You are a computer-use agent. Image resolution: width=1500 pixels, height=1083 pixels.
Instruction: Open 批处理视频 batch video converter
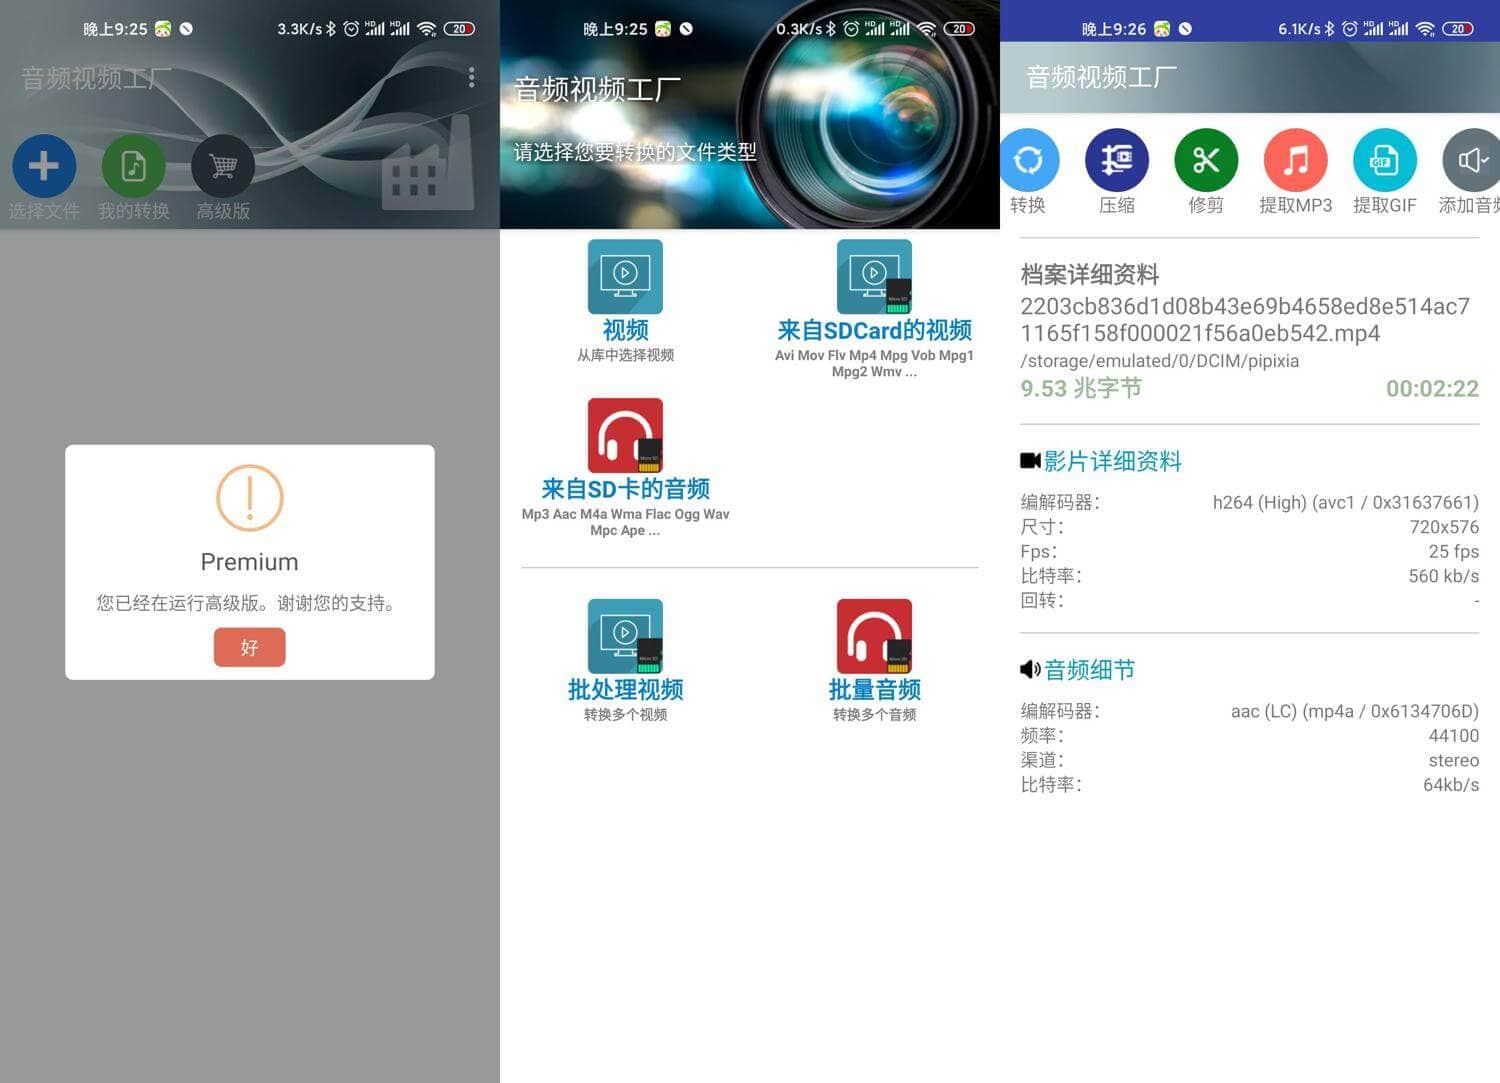click(625, 637)
